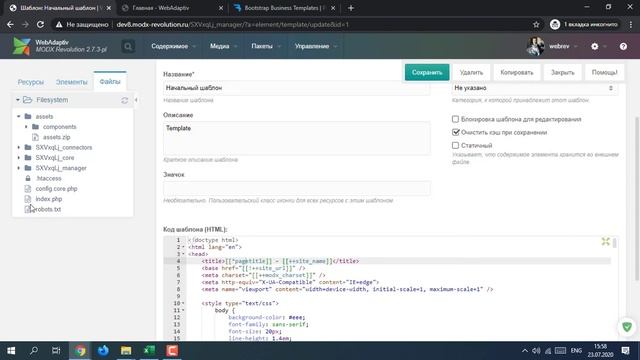Open Windows Start menu
The image size is (640, 360).
[x=11, y=351]
